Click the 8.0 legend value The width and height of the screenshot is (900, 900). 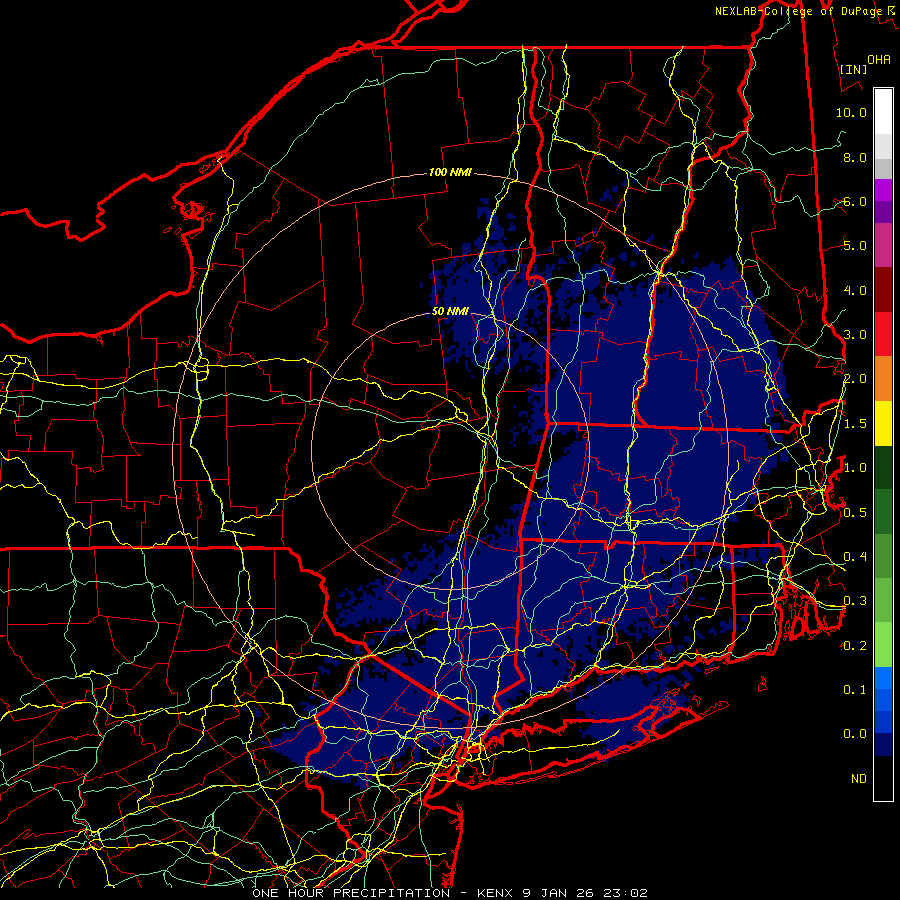point(855,157)
